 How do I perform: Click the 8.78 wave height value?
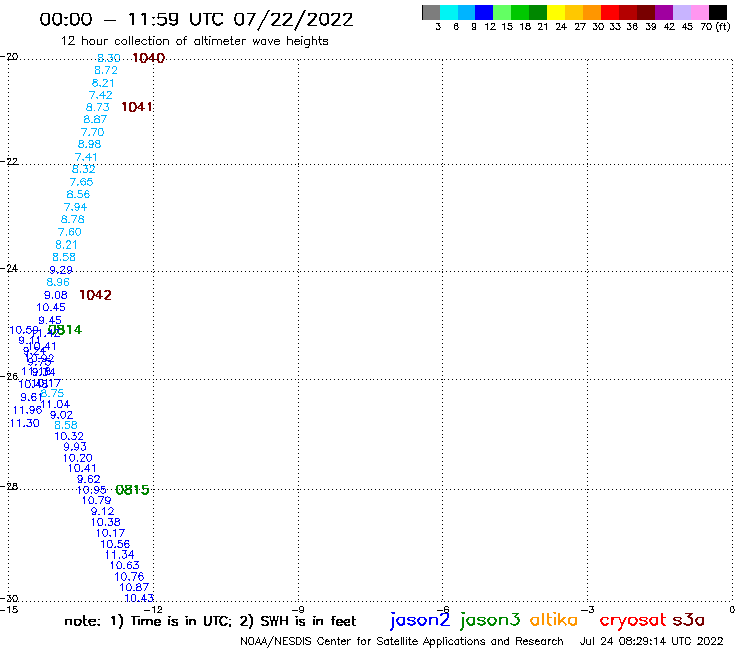[73, 219]
